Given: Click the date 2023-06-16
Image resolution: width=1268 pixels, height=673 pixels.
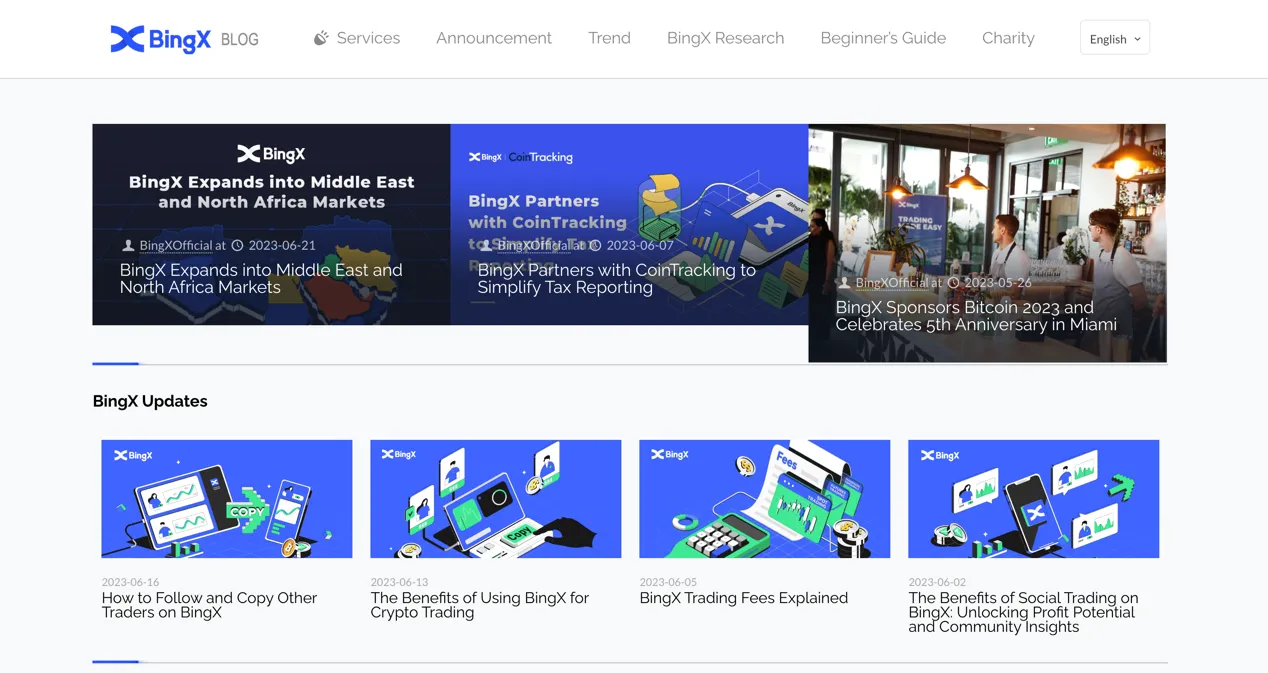Looking at the screenshot, I should click(x=130, y=582).
